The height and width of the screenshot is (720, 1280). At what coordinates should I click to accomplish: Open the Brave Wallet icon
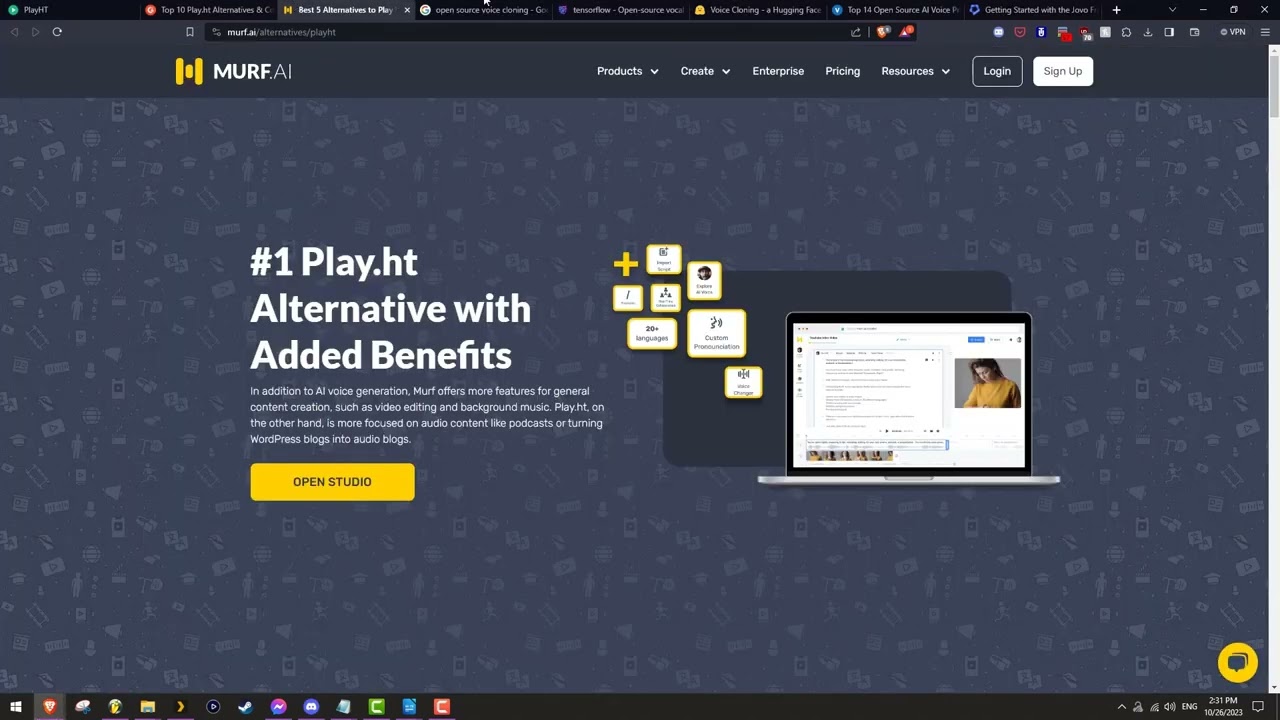(x=1194, y=32)
